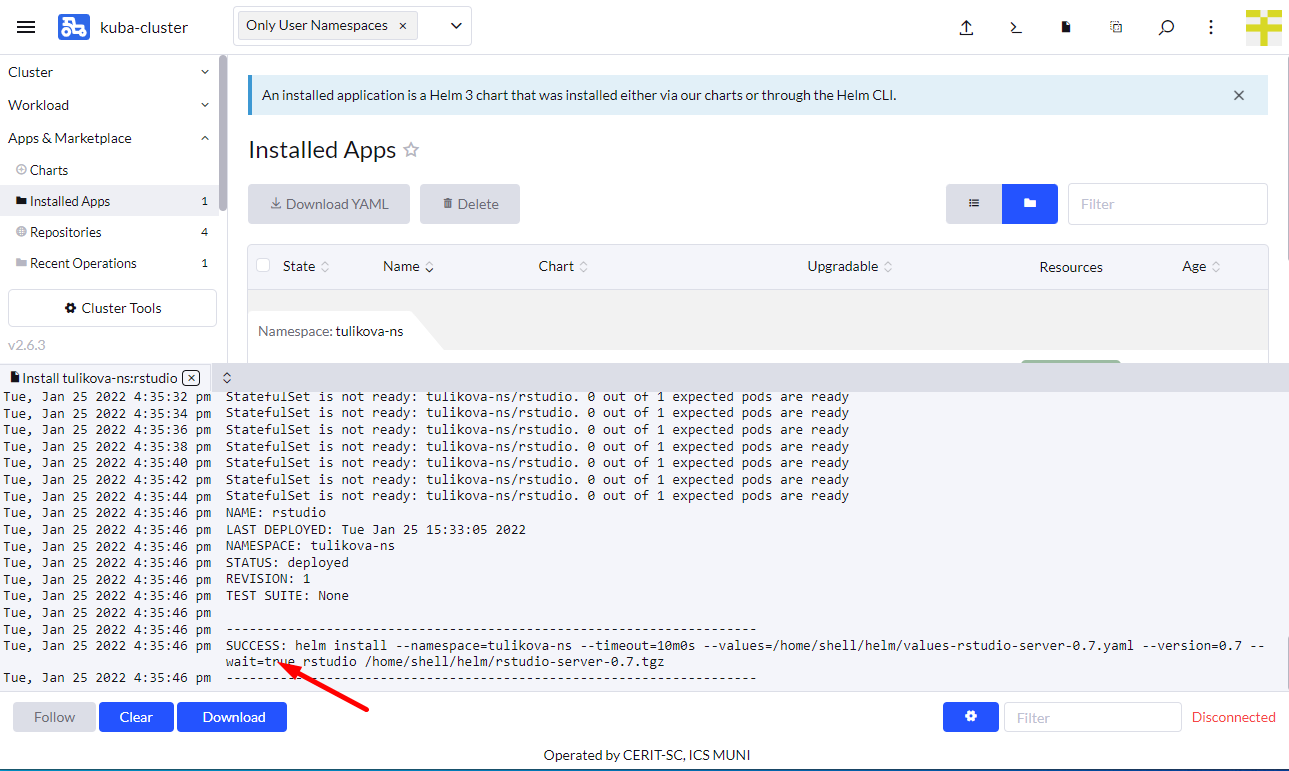The image size is (1289, 771).
Task: Expand the Cluster sidebar section
Action: pyautogui.click(x=109, y=72)
